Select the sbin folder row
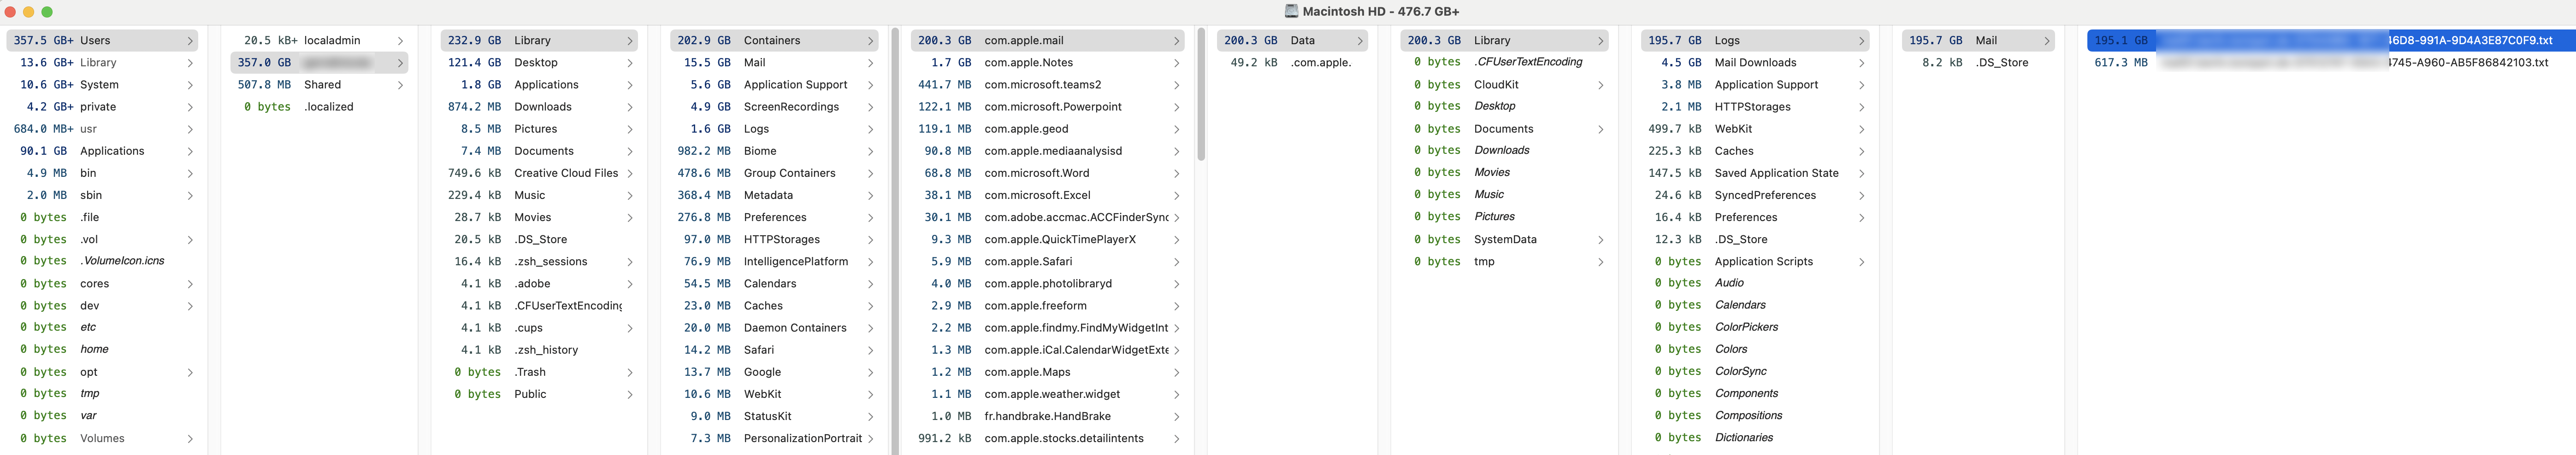The height and width of the screenshot is (455, 2576). pos(102,195)
